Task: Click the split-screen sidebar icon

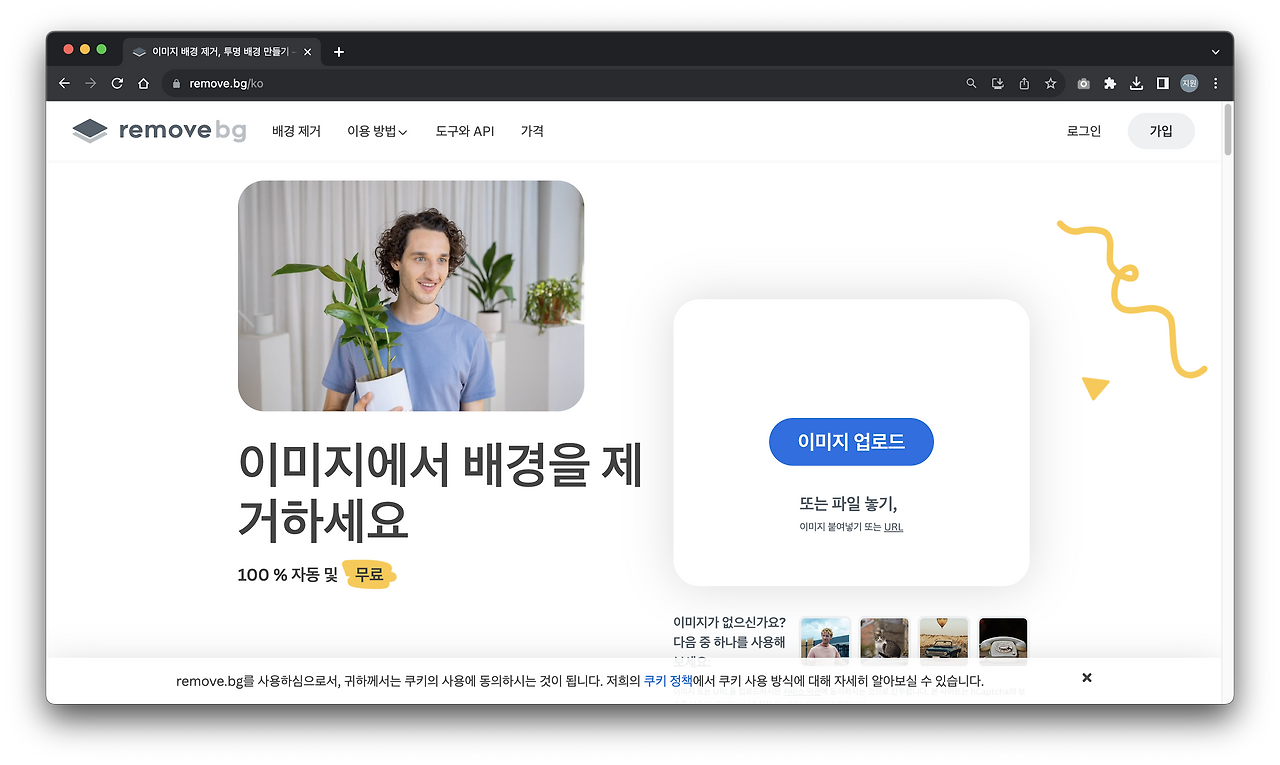Action: pos(1162,84)
